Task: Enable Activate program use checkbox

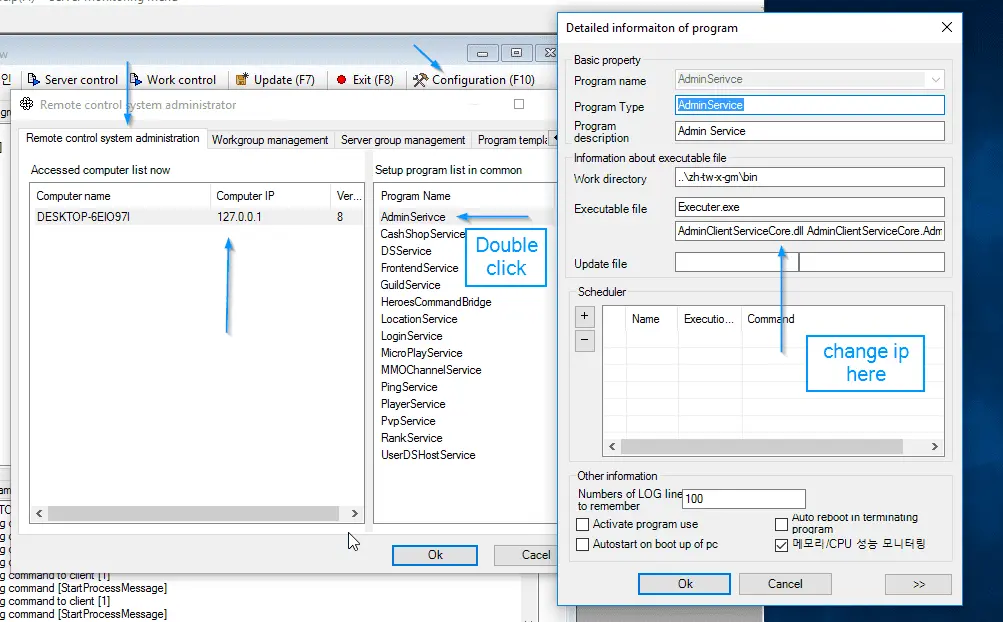Action: [583, 525]
